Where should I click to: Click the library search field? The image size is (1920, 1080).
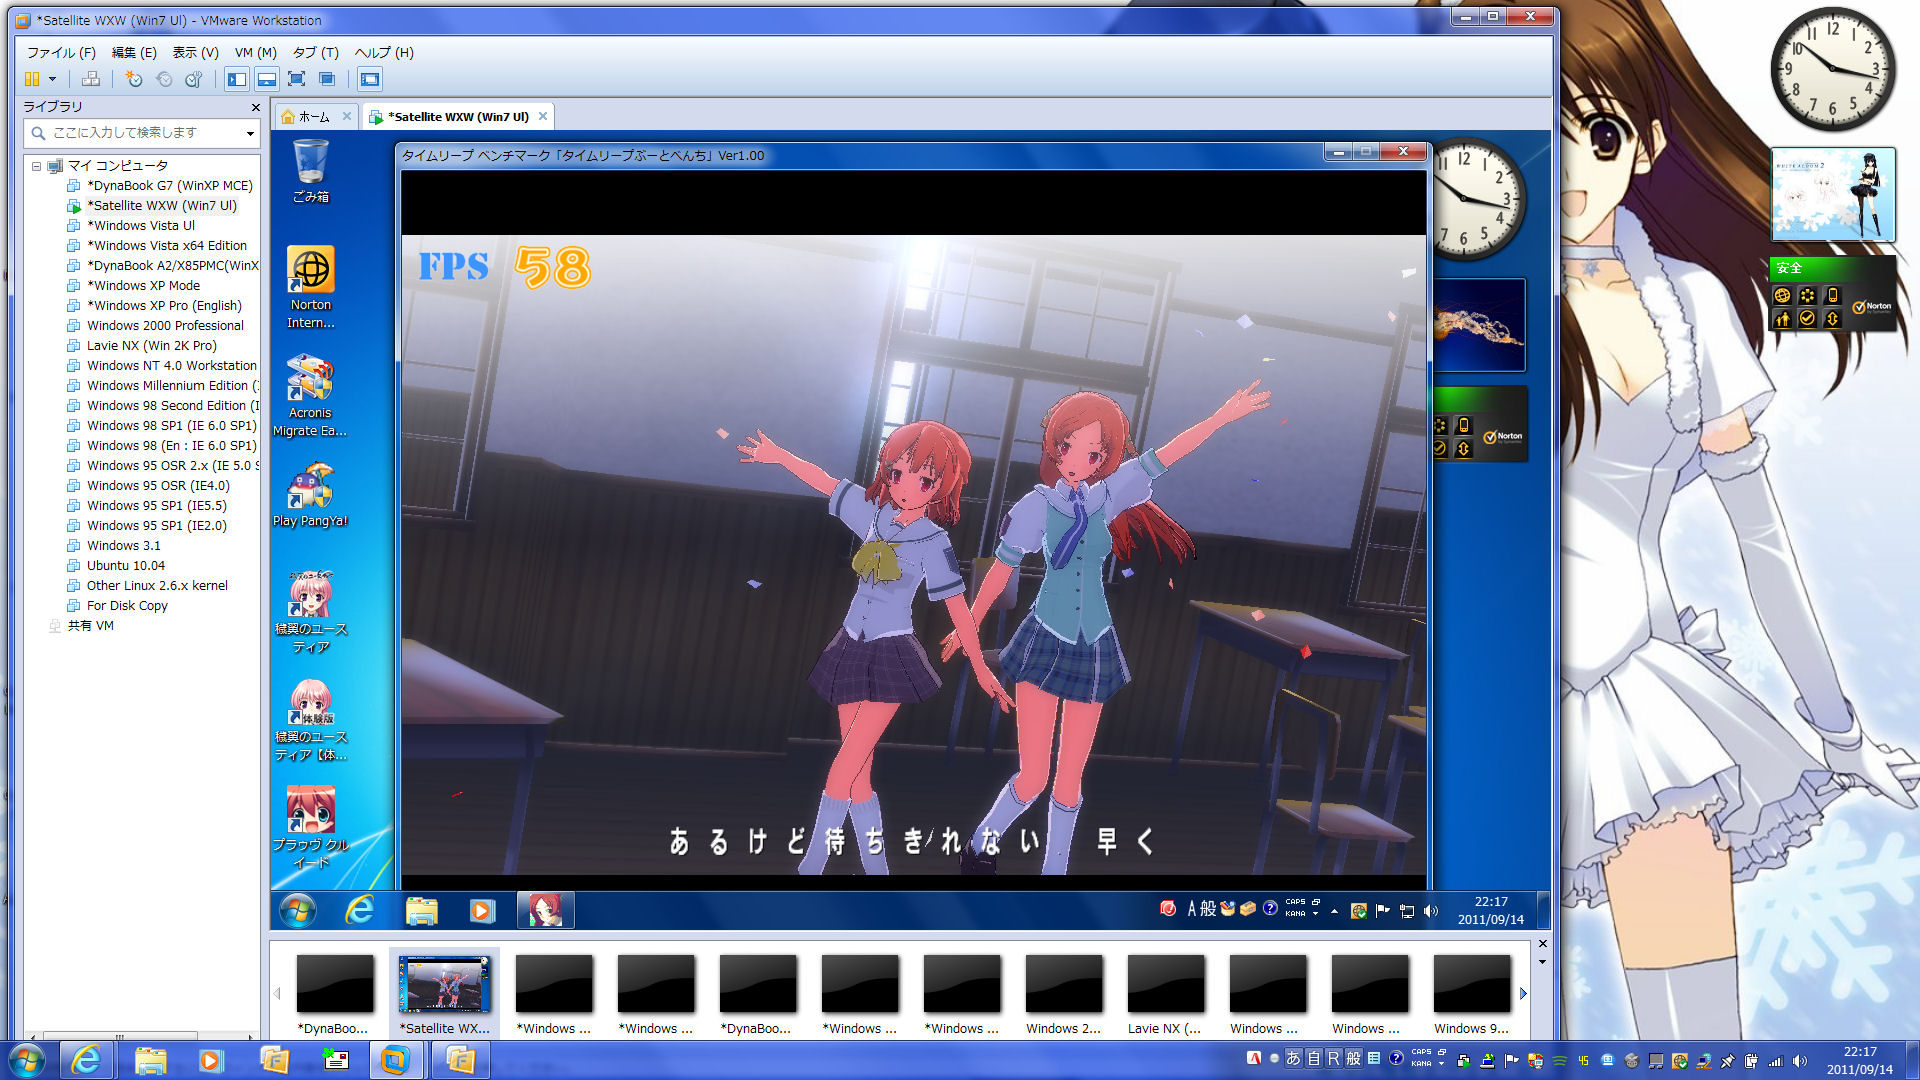tap(135, 132)
